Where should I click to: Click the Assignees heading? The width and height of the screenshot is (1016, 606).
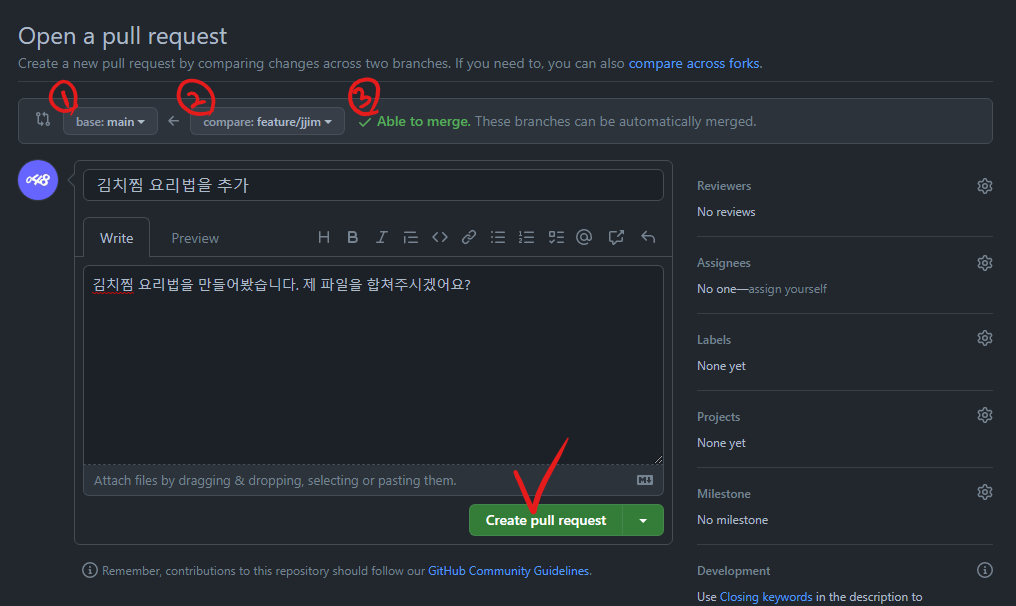click(x=724, y=263)
